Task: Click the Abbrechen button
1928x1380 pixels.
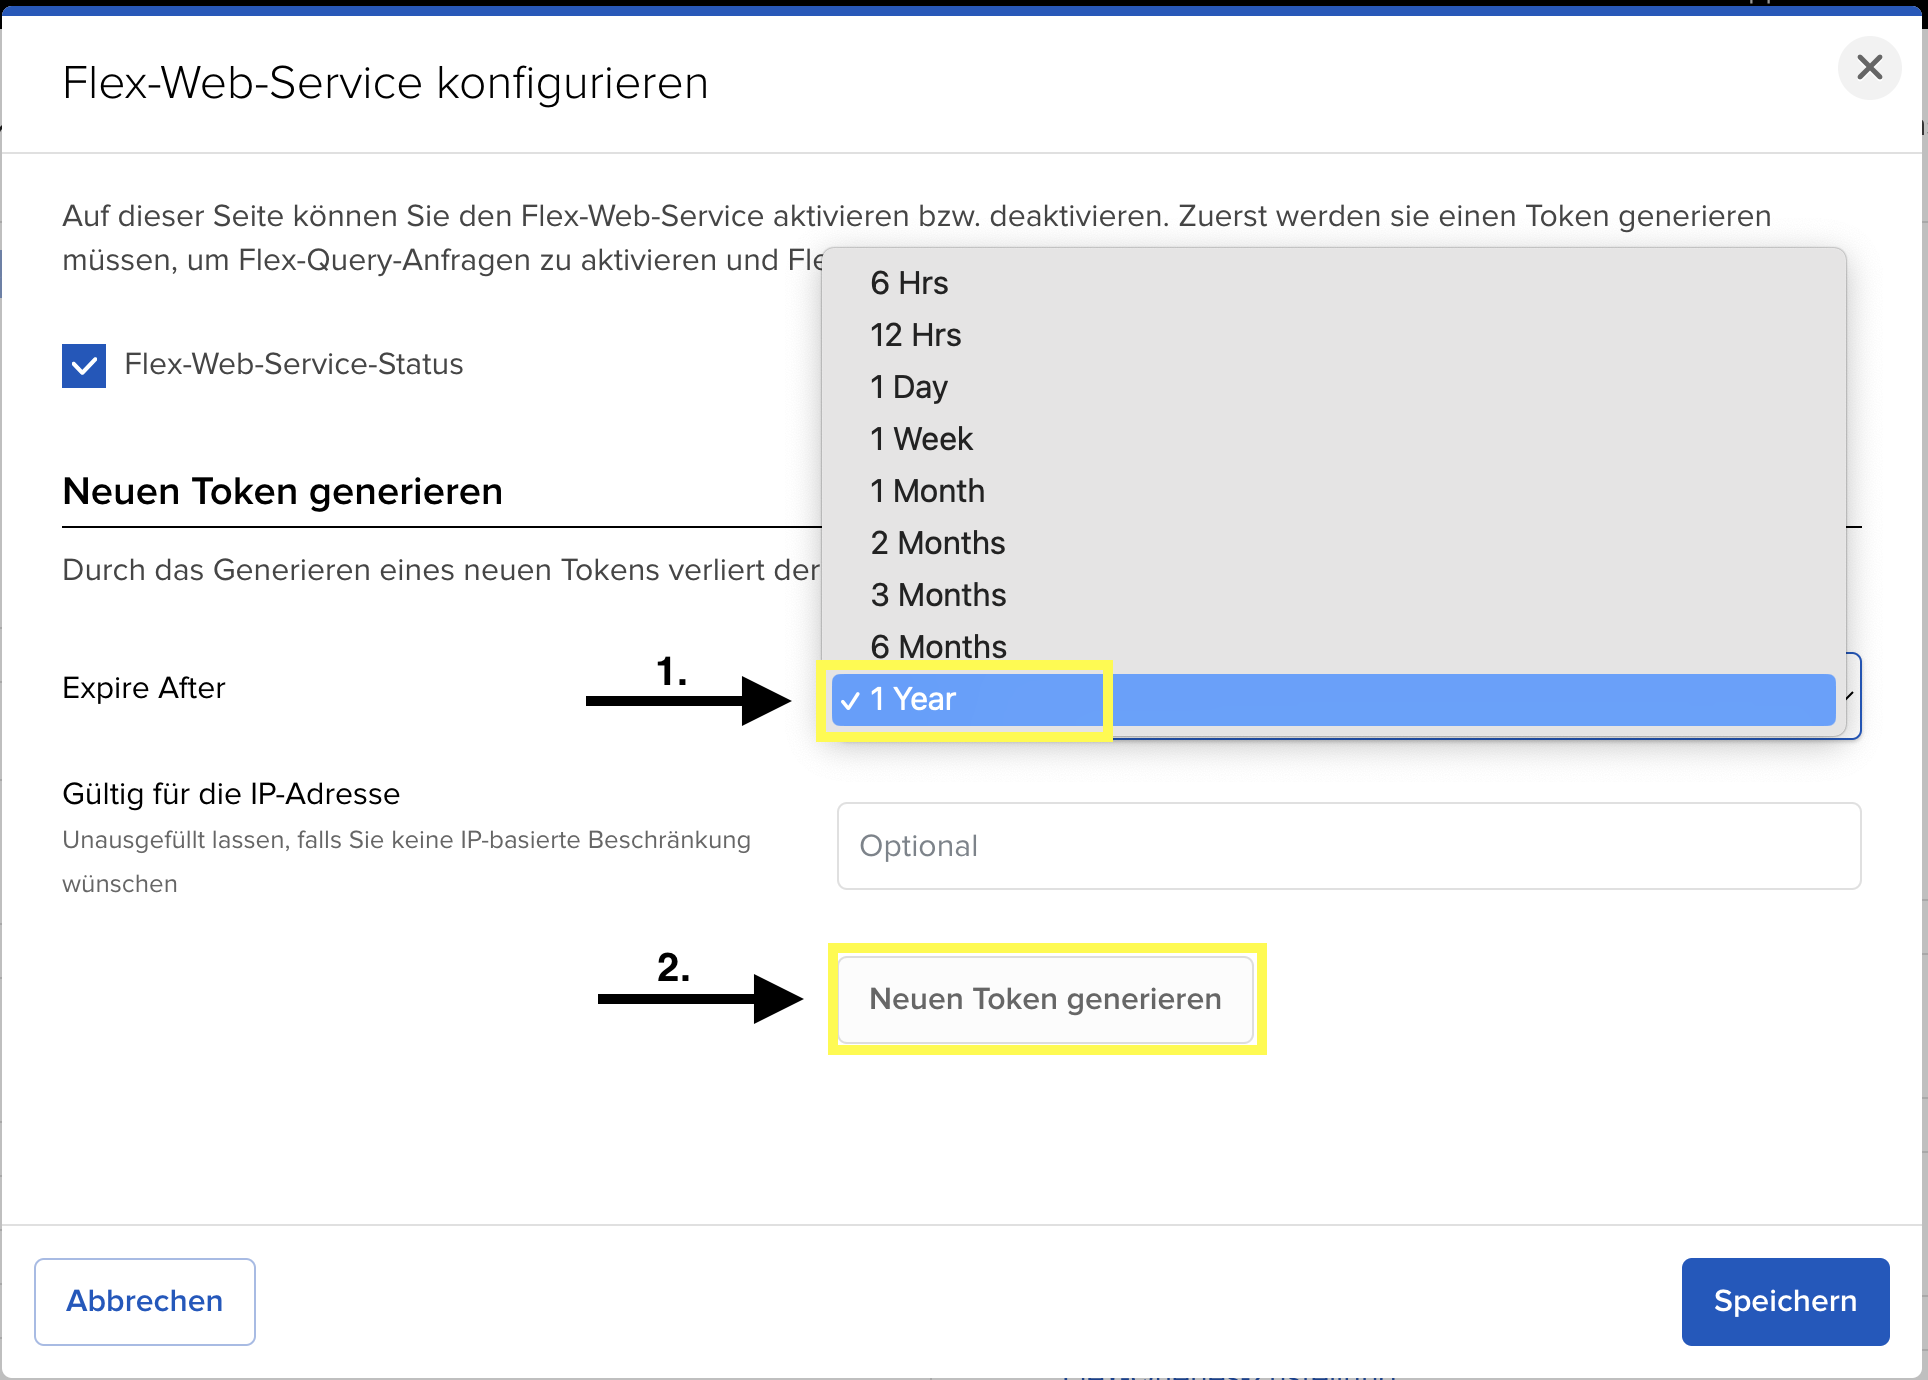Action: (145, 1301)
